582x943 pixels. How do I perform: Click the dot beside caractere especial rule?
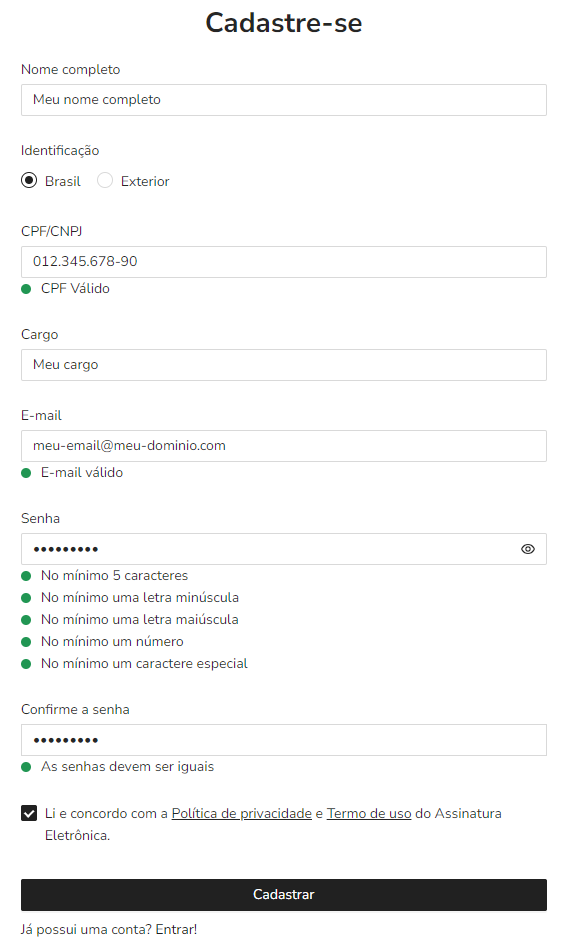pyautogui.click(x=26, y=664)
